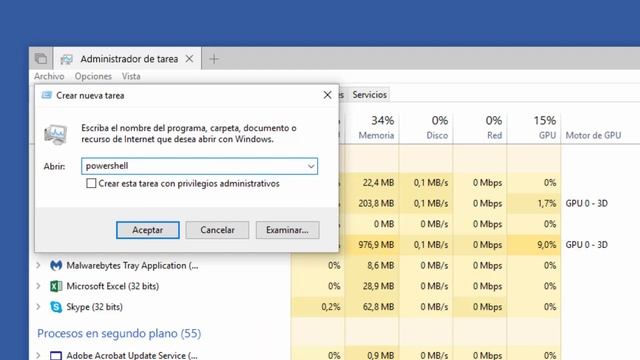This screenshot has width=640, height=360.
Task: Click the Crear nueva tarea title icon
Action: (x=47, y=95)
